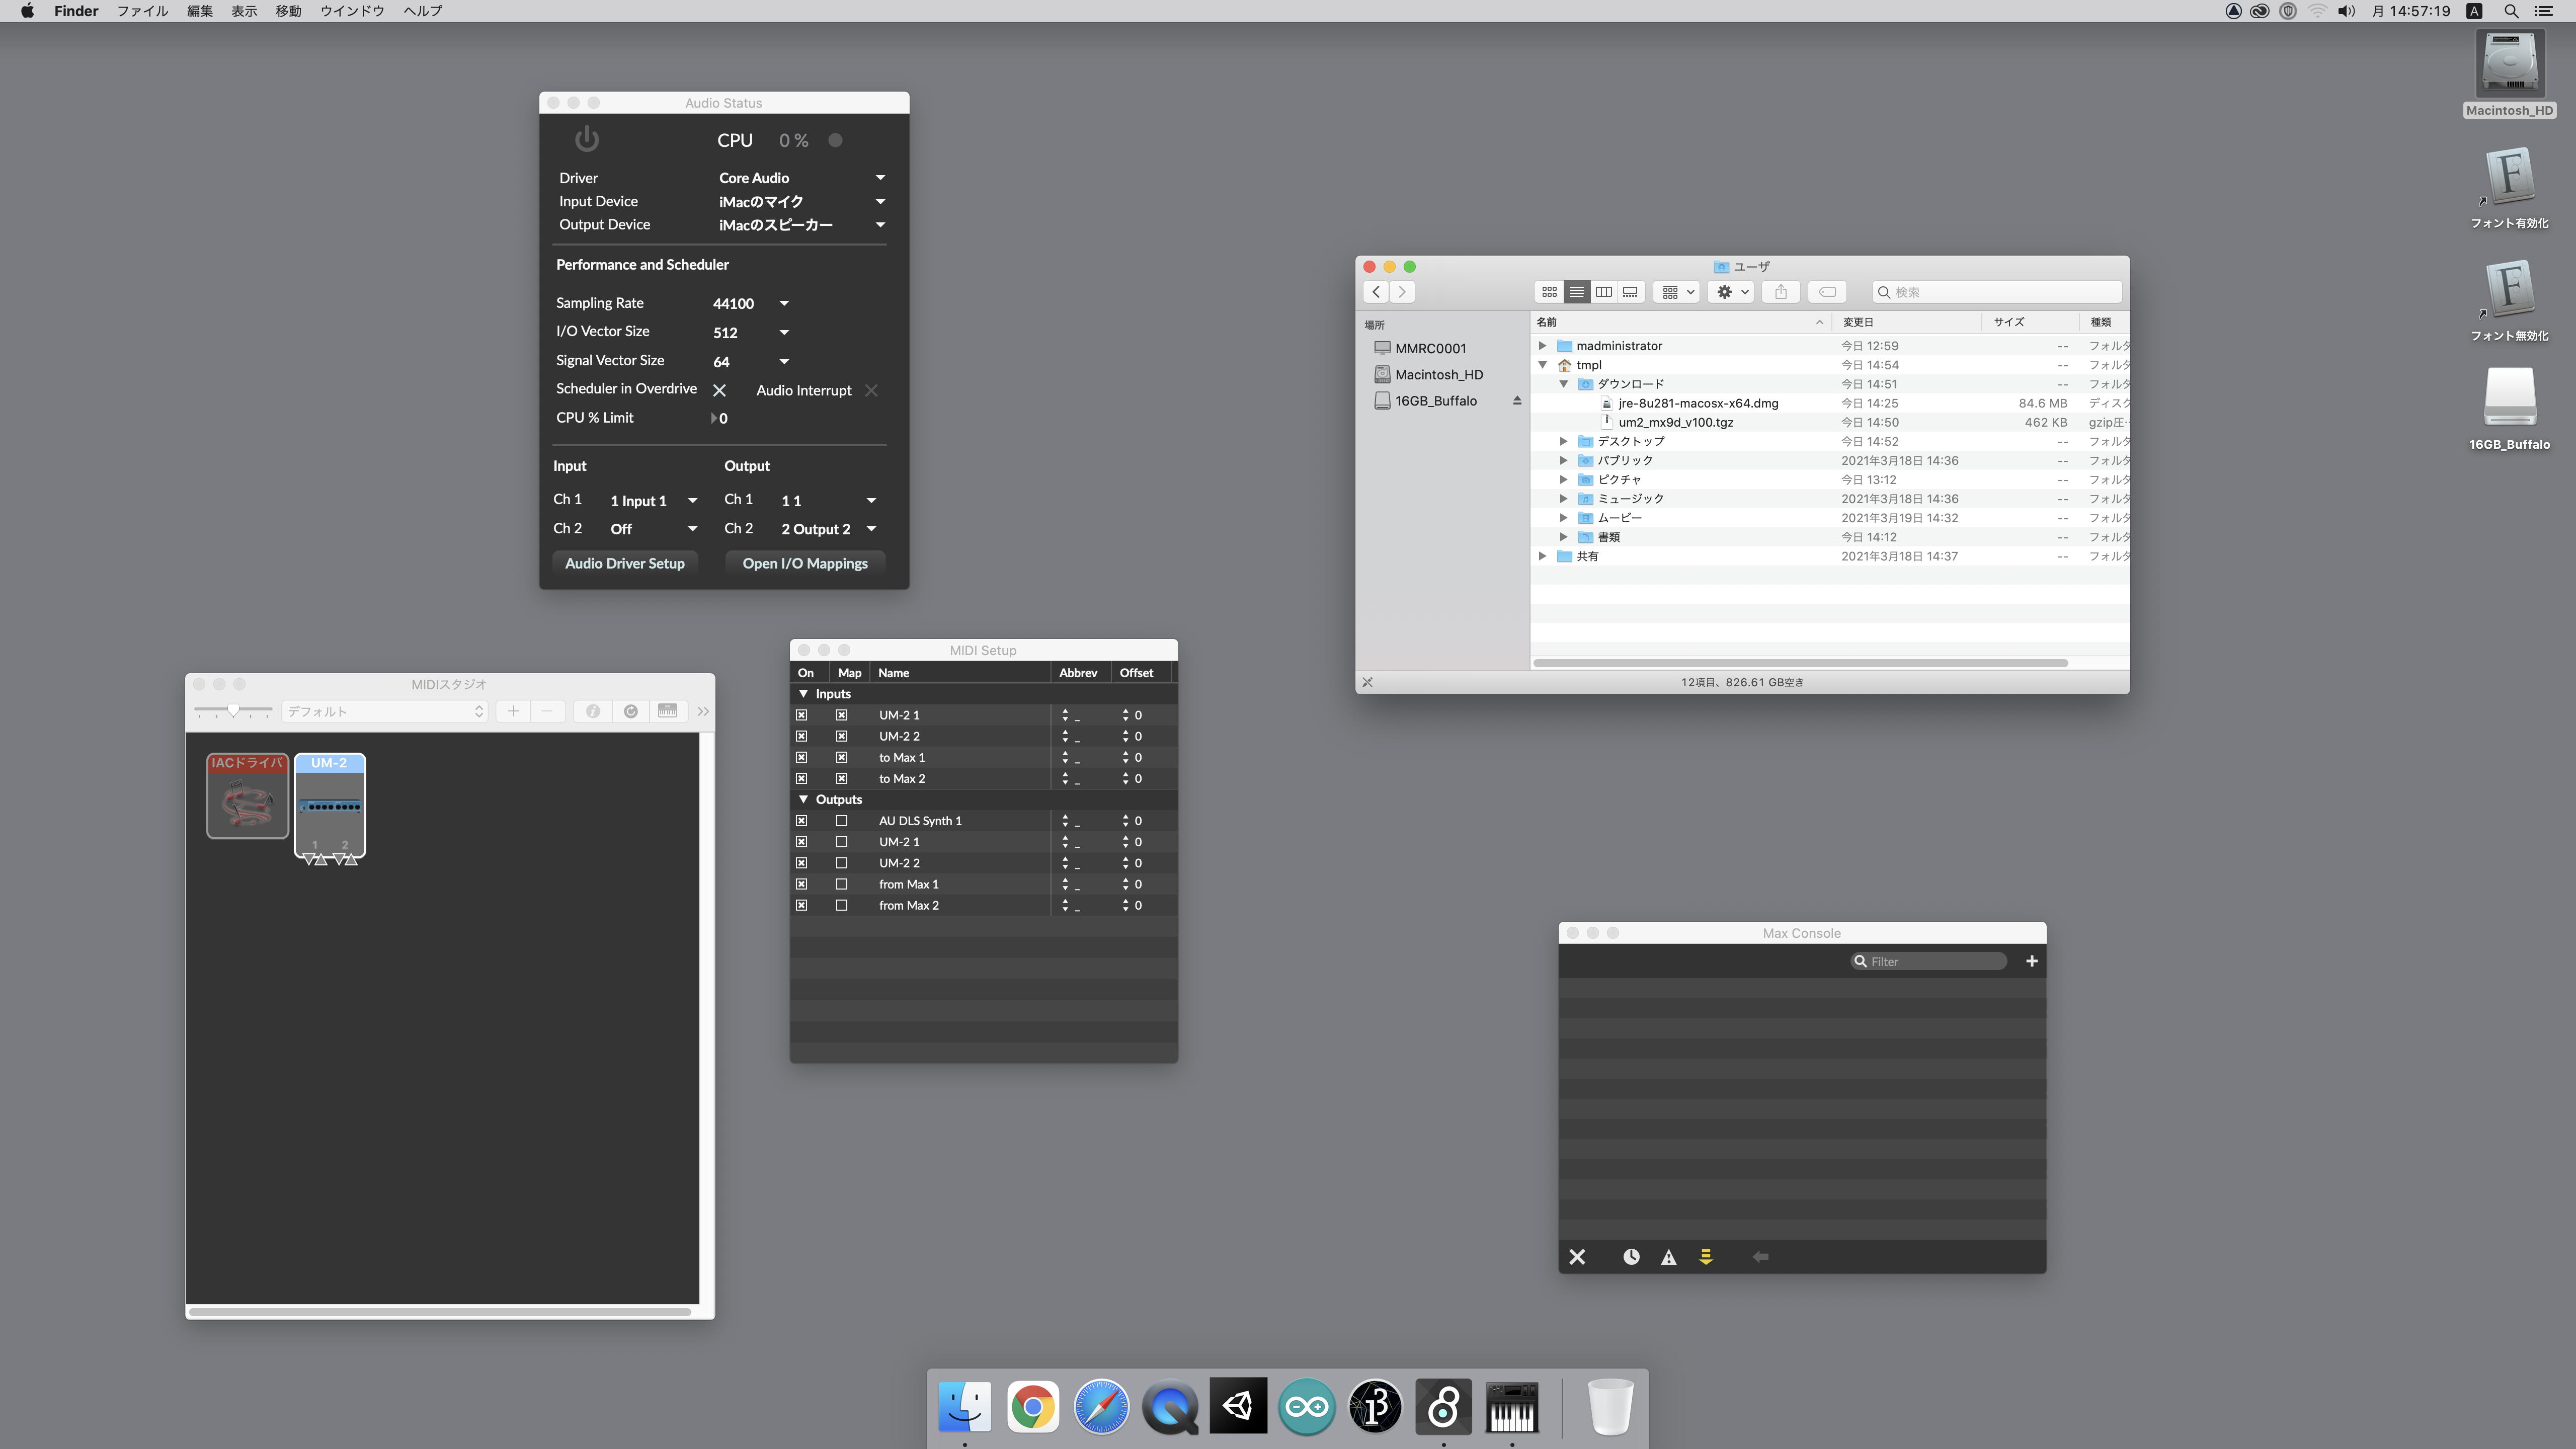Image resolution: width=2576 pixels, height=1449 pixels.
Task: Clear the Max Console with the X icon
Action: click(x=1577, y=1257)
